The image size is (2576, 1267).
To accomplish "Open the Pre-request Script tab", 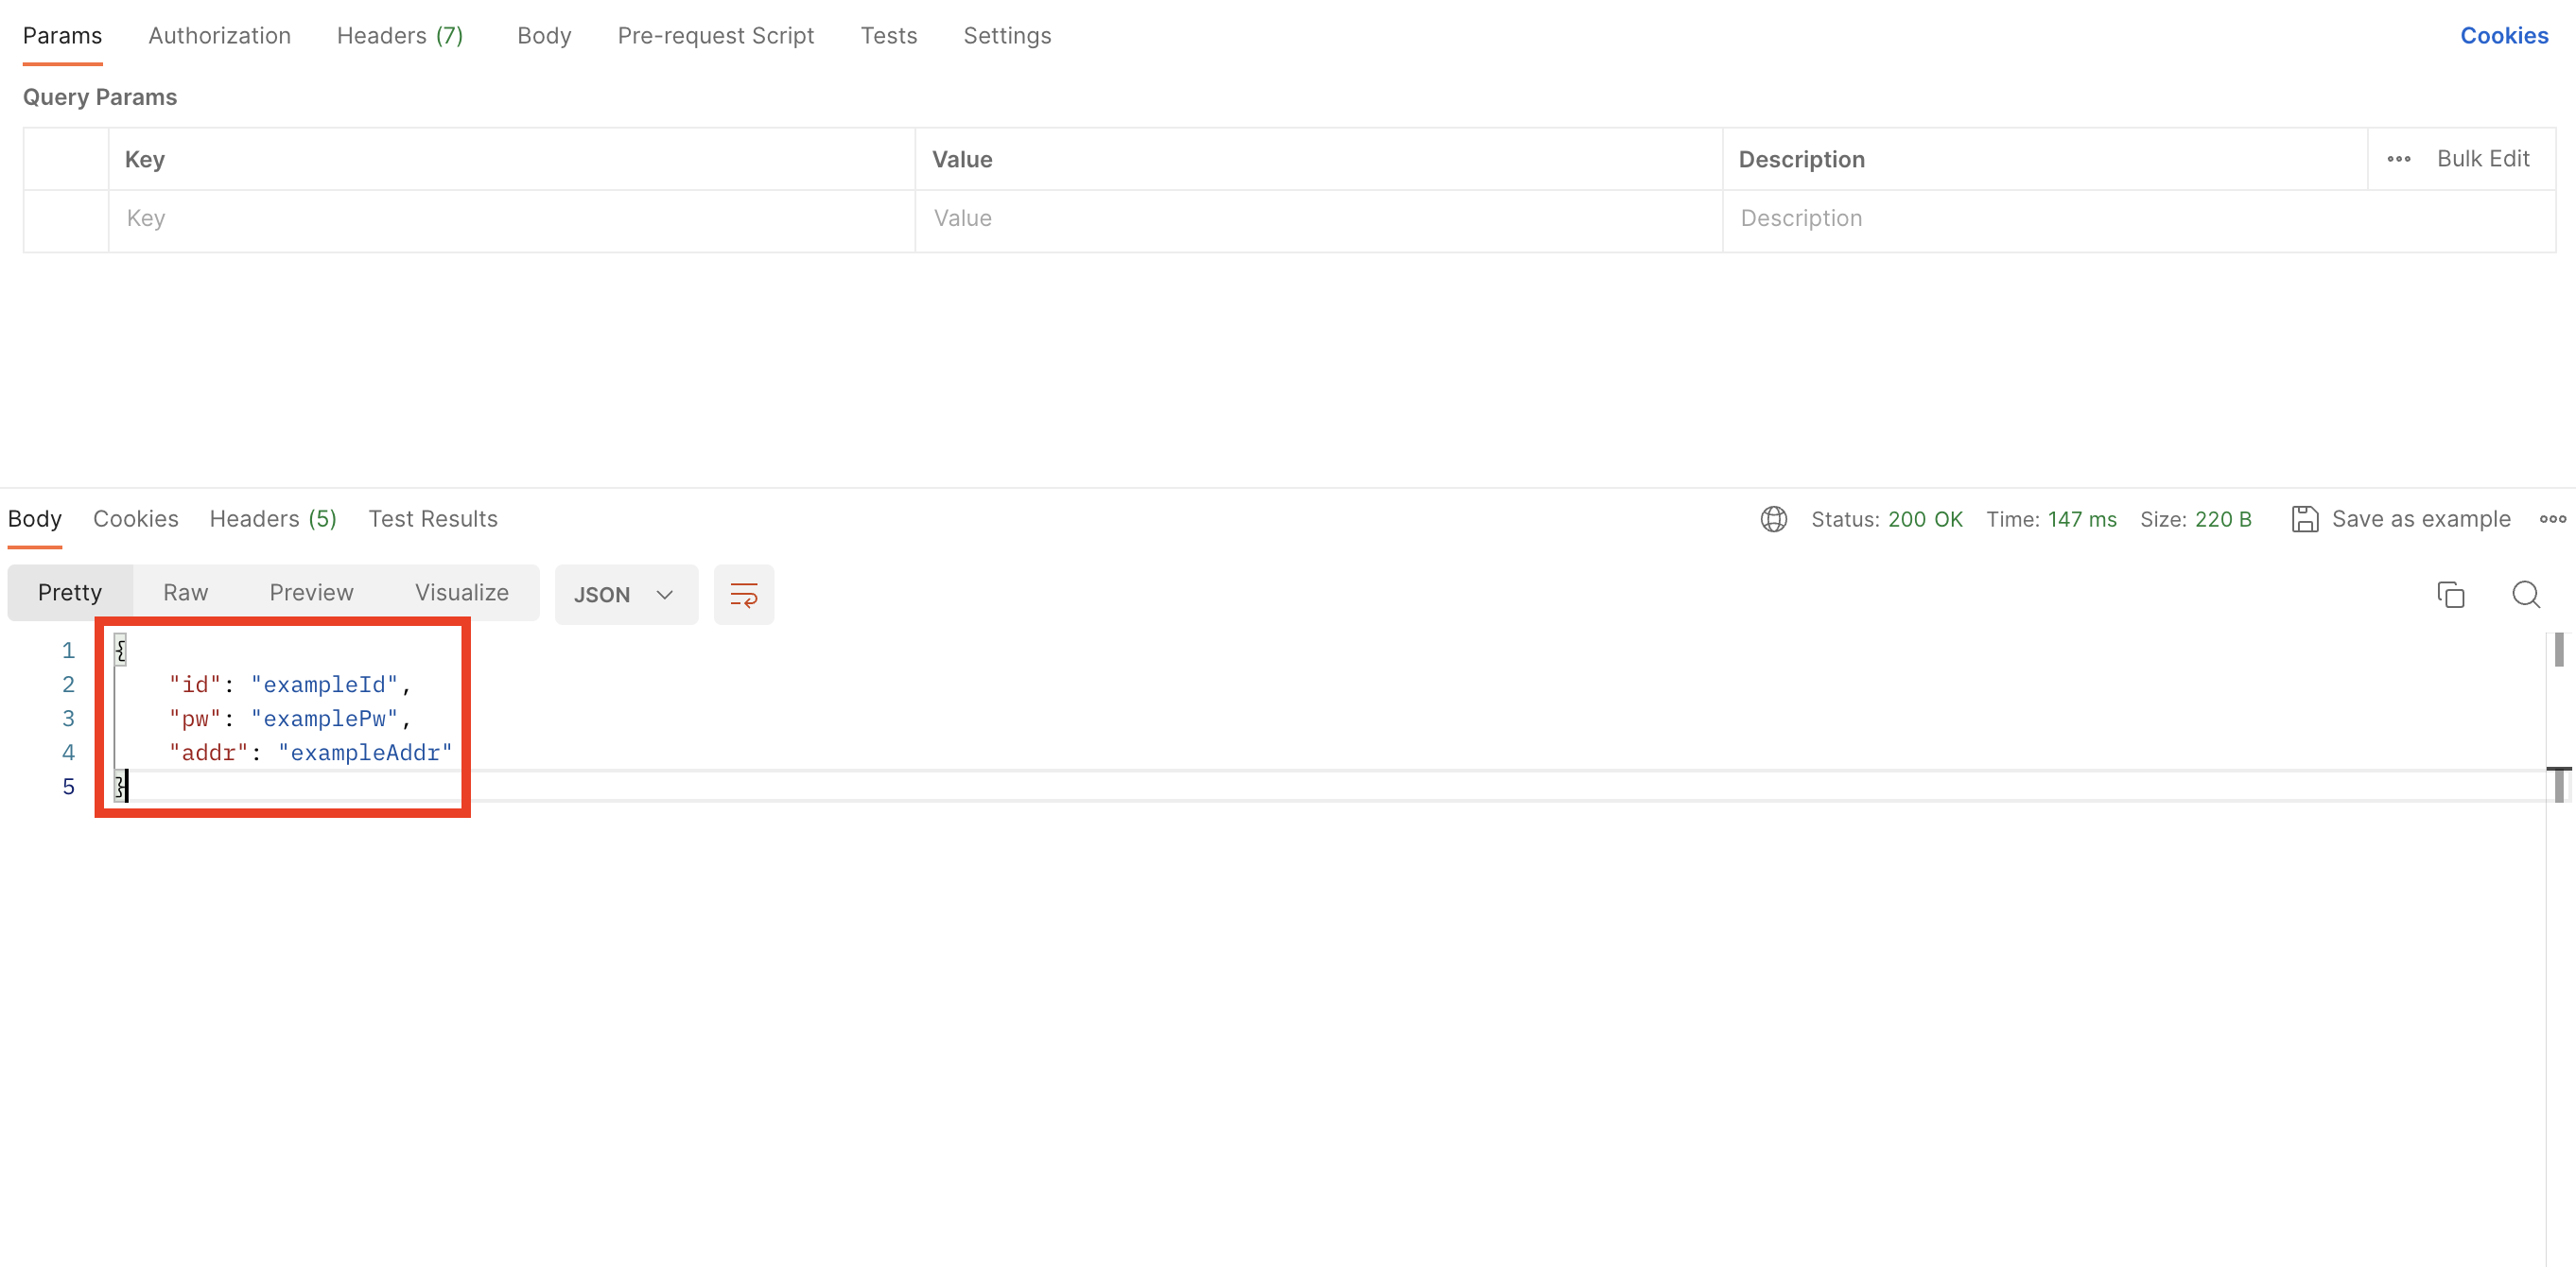I will [715, 36].
